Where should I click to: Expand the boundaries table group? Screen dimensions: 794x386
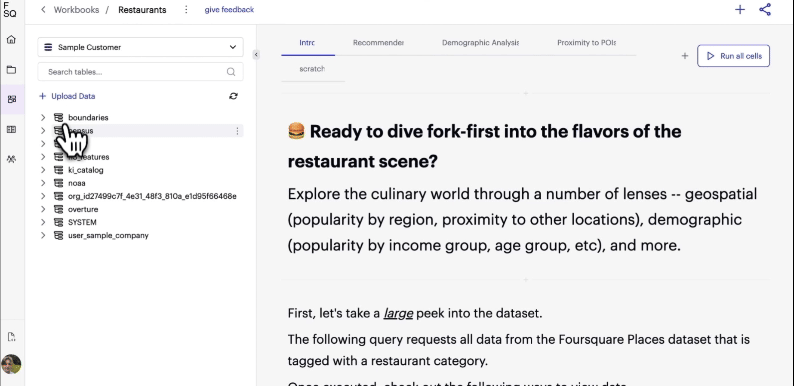point(43,118)
